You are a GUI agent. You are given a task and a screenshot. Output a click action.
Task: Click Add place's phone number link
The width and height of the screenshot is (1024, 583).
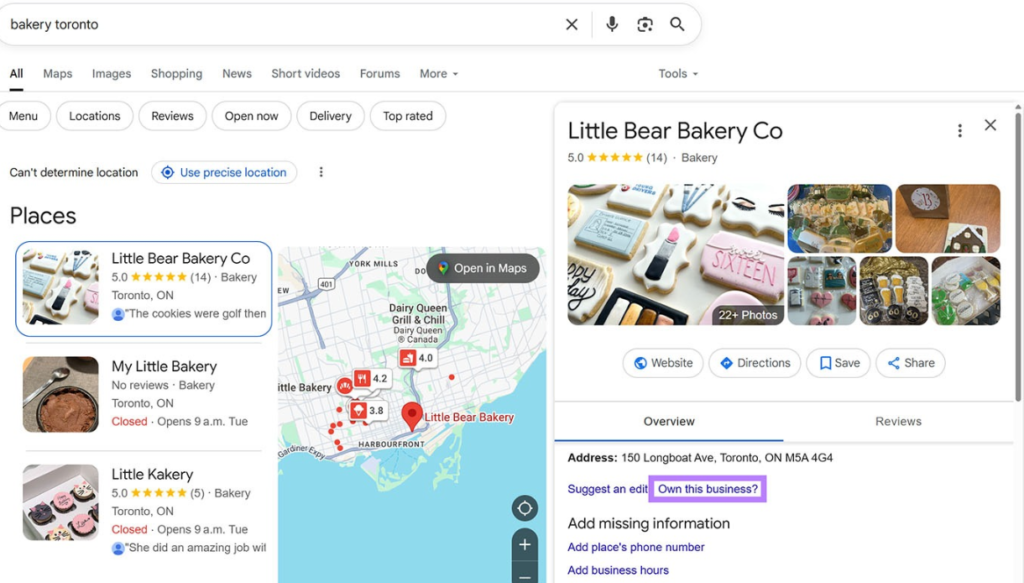636,547
